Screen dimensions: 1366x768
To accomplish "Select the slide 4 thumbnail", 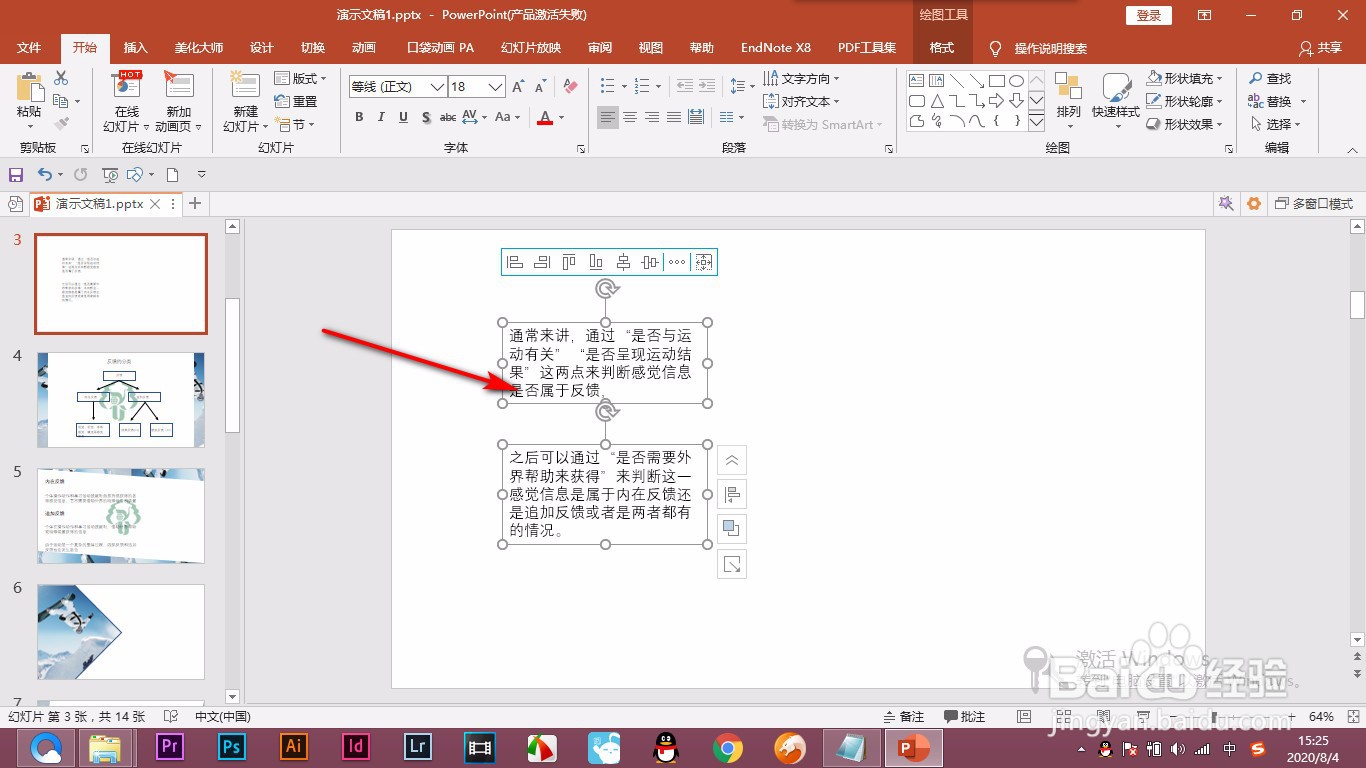I will pos(121,400).
